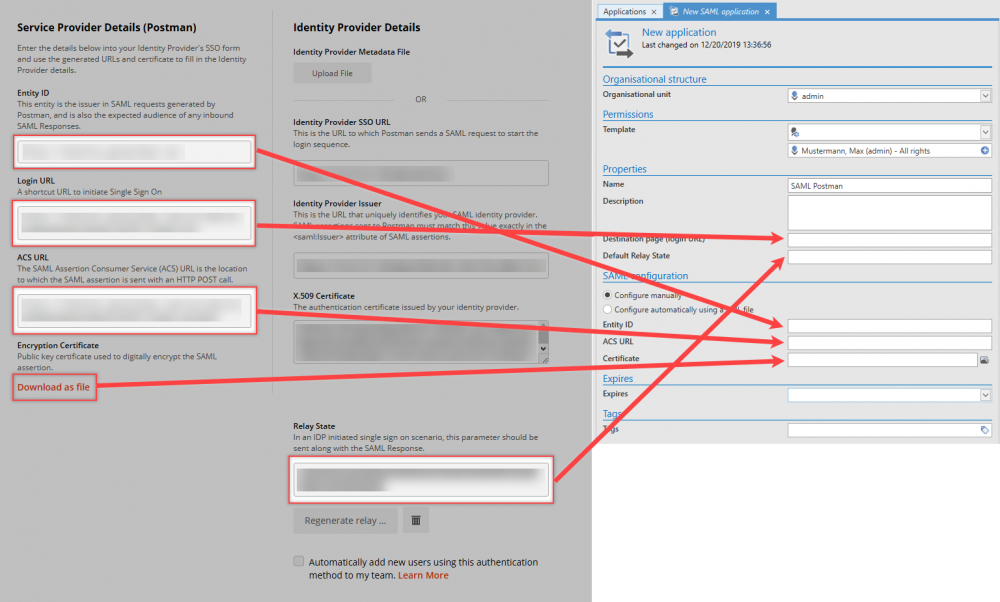1000x602 pixels.
Task: Open the Learn More link
Action: pos(423,575)
